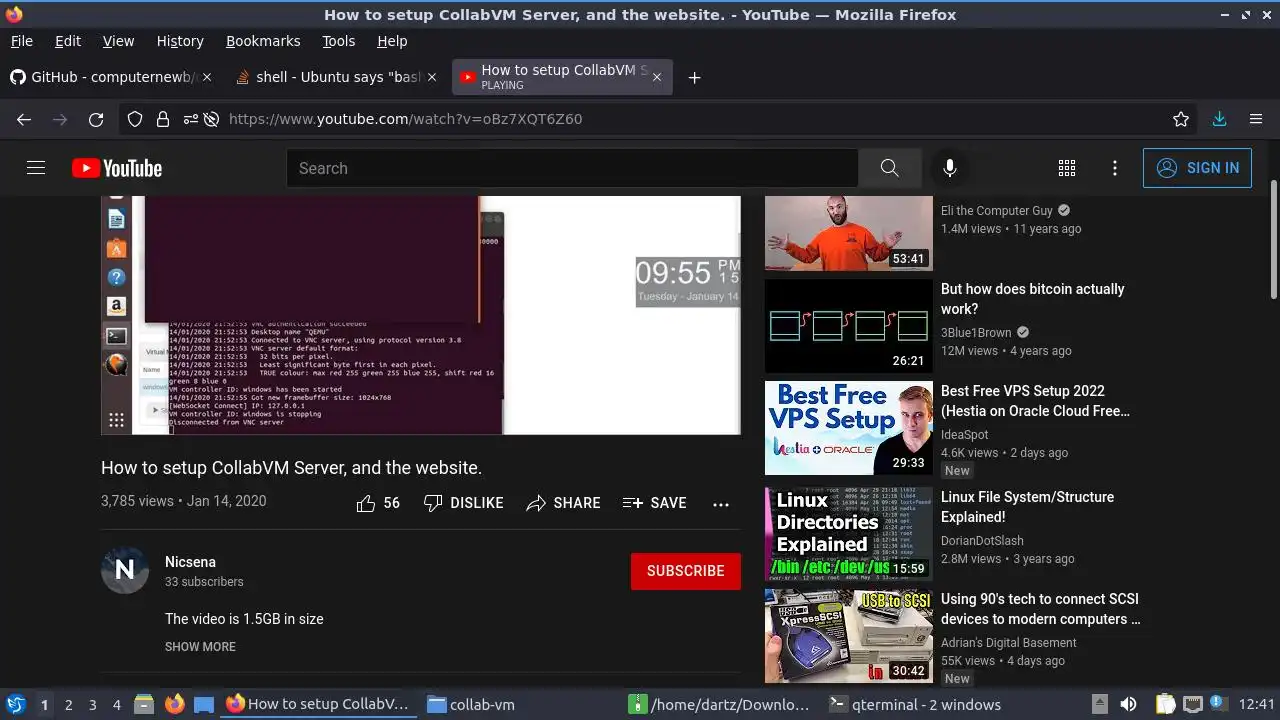Click the tracking protection shield icon
This screenshot has height=720, width=1280.
(135, 119)
